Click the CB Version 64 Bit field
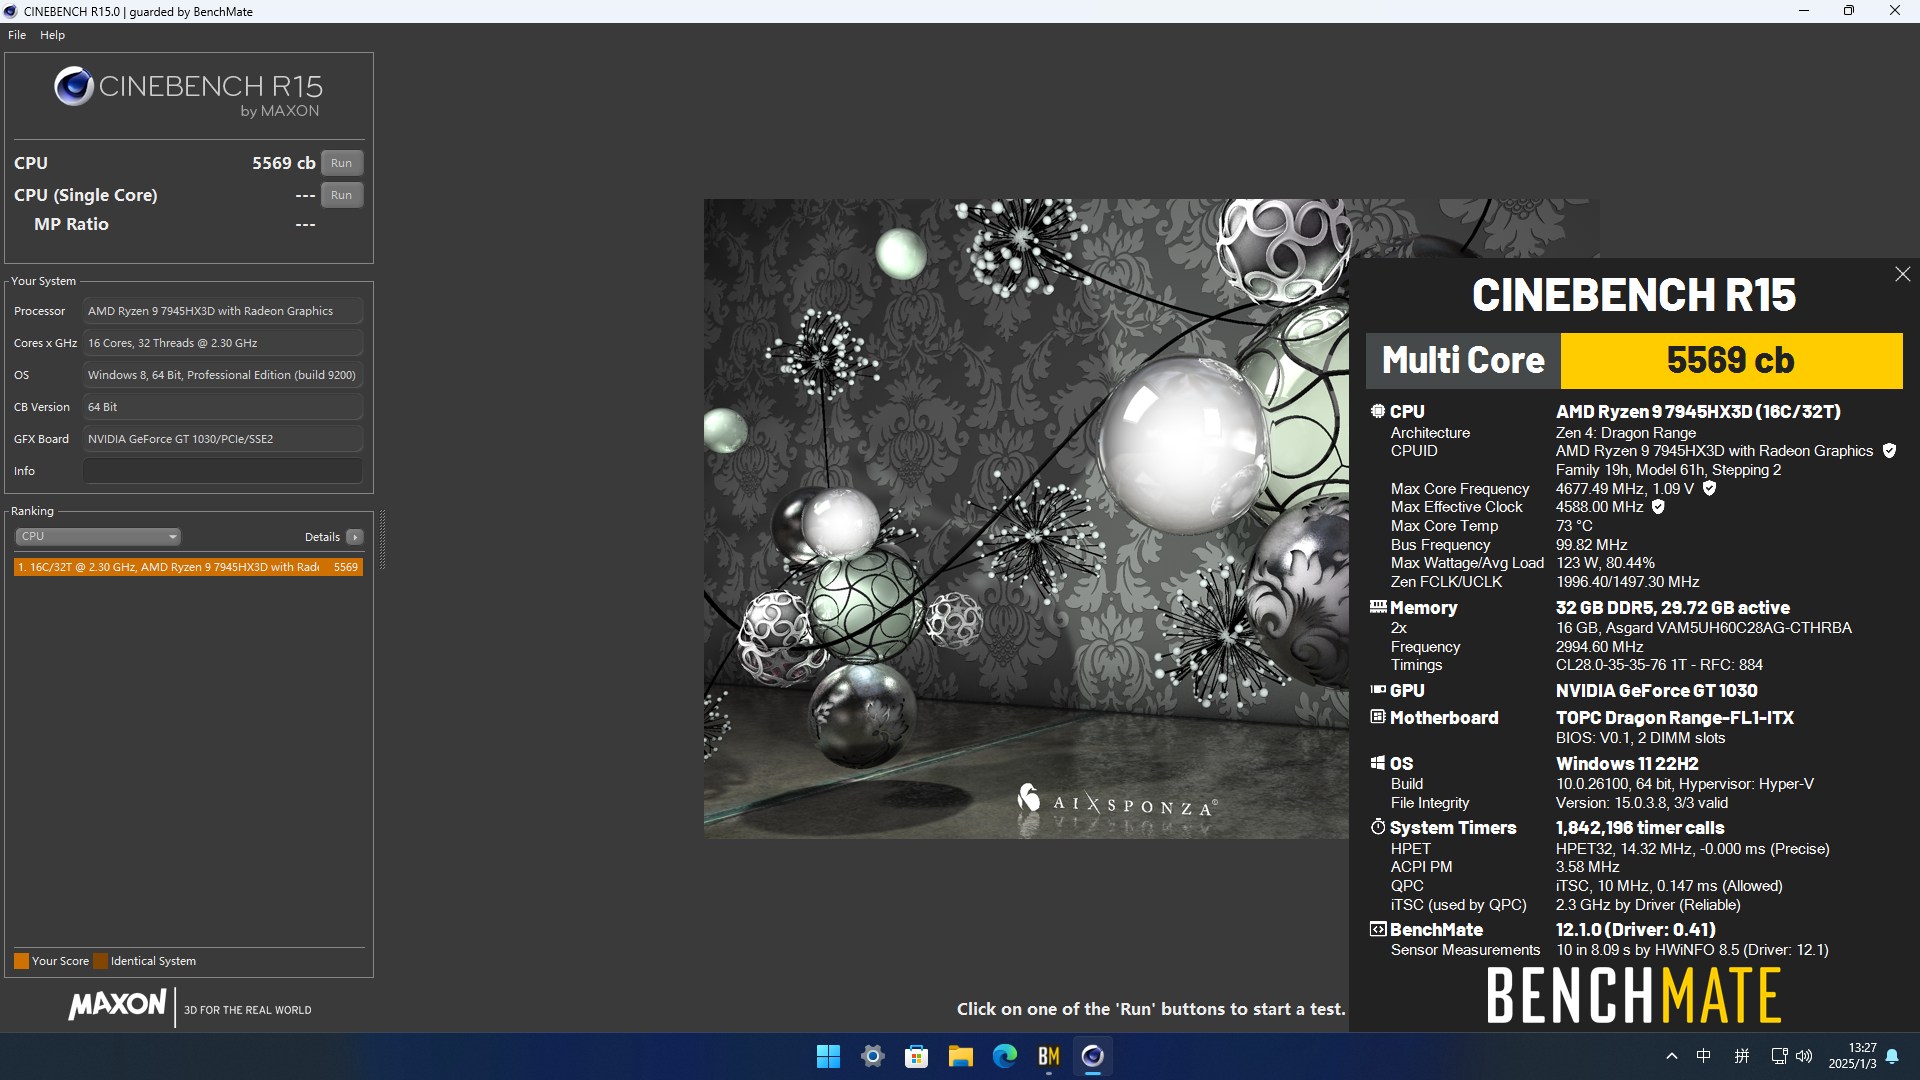 point(222,407)
